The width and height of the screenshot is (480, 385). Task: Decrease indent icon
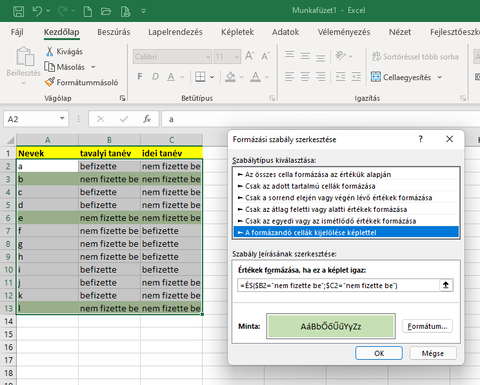coord(340,77)
